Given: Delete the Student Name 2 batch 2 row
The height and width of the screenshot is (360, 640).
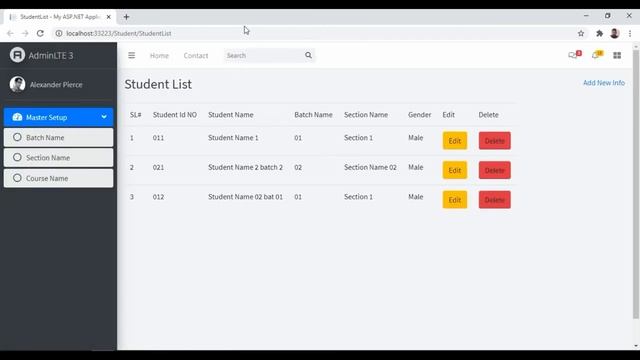Looking at the screenshot, I should [494, 170].
